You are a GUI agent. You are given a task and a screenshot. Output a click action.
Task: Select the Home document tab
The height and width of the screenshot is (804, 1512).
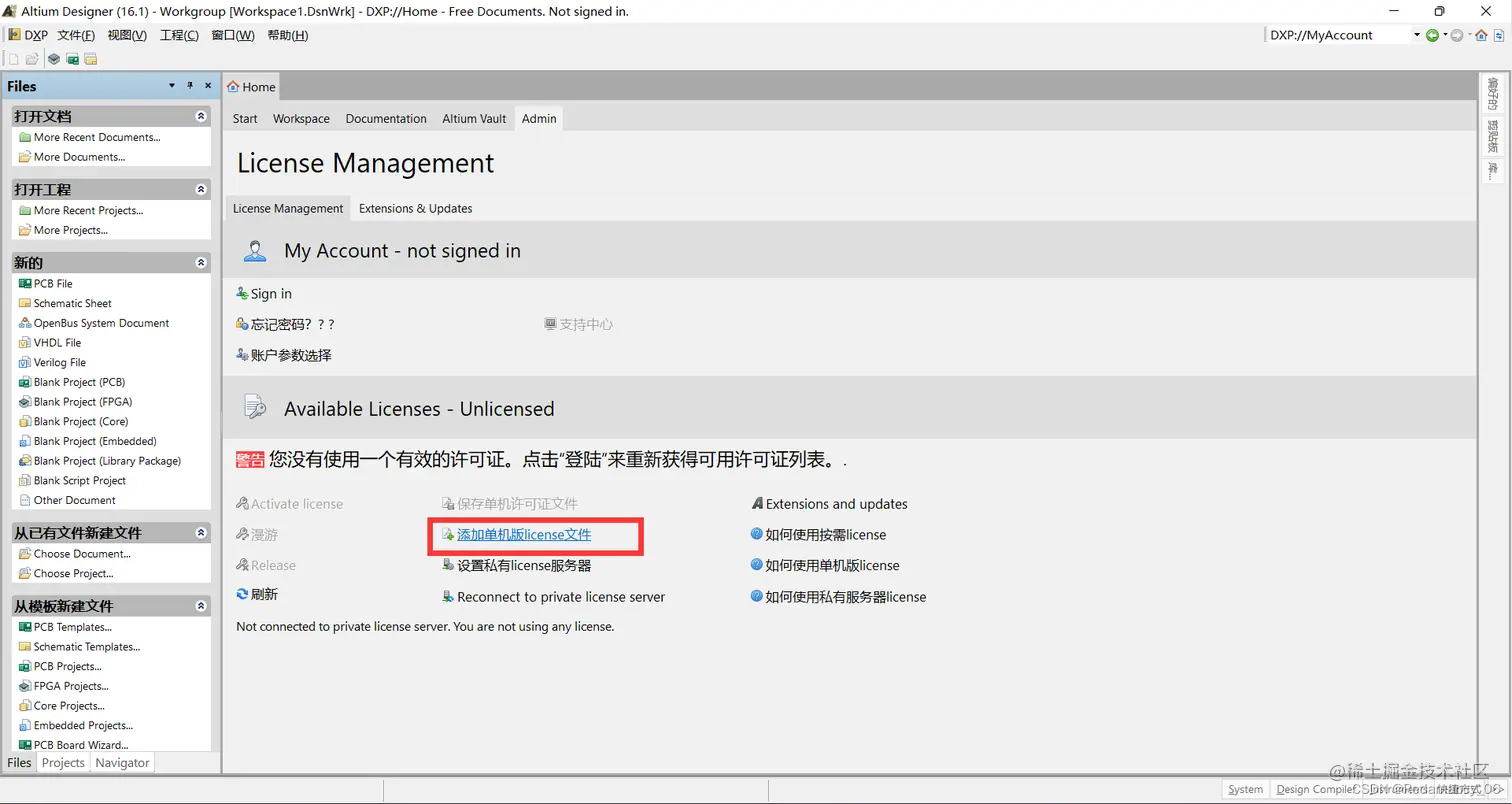pos(251,87)
